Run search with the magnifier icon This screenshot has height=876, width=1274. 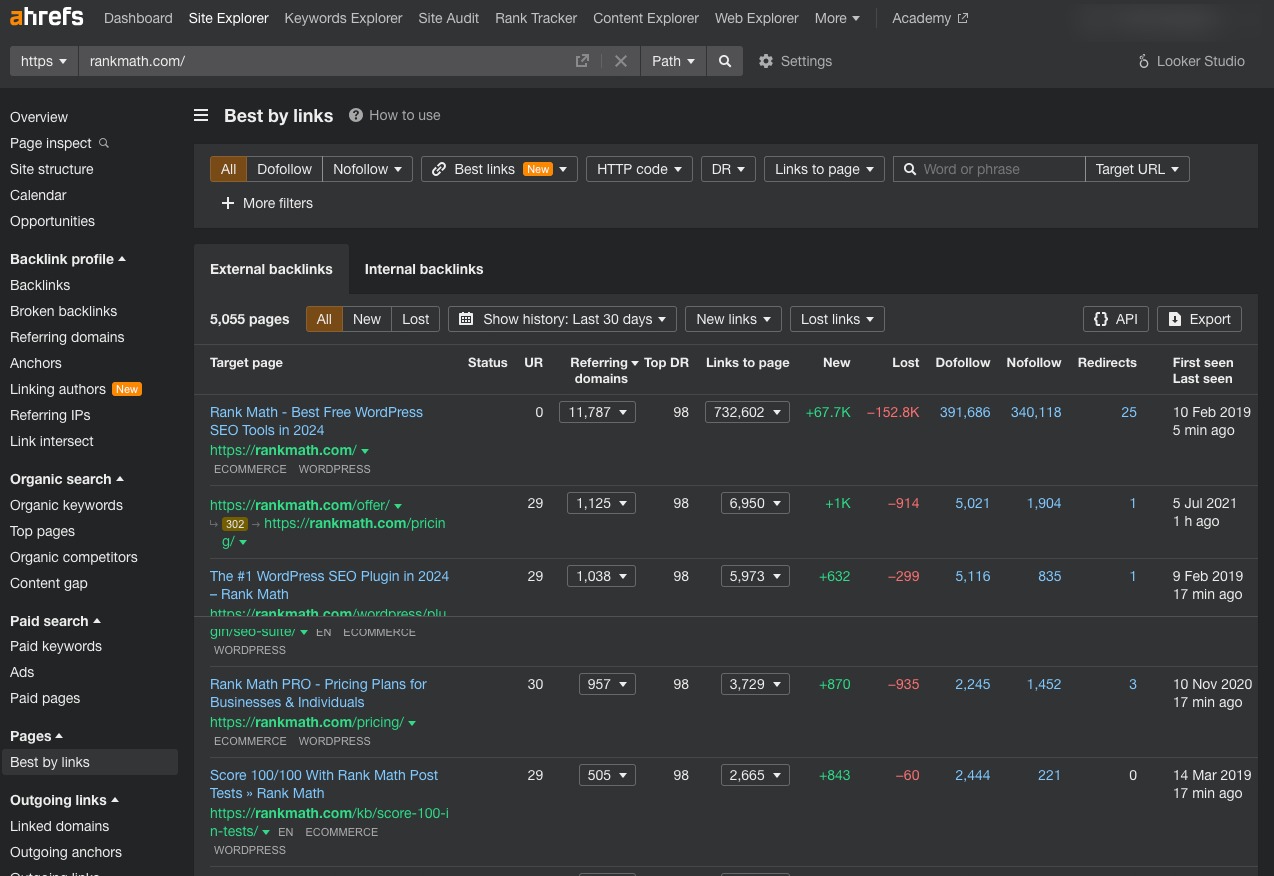725,61
